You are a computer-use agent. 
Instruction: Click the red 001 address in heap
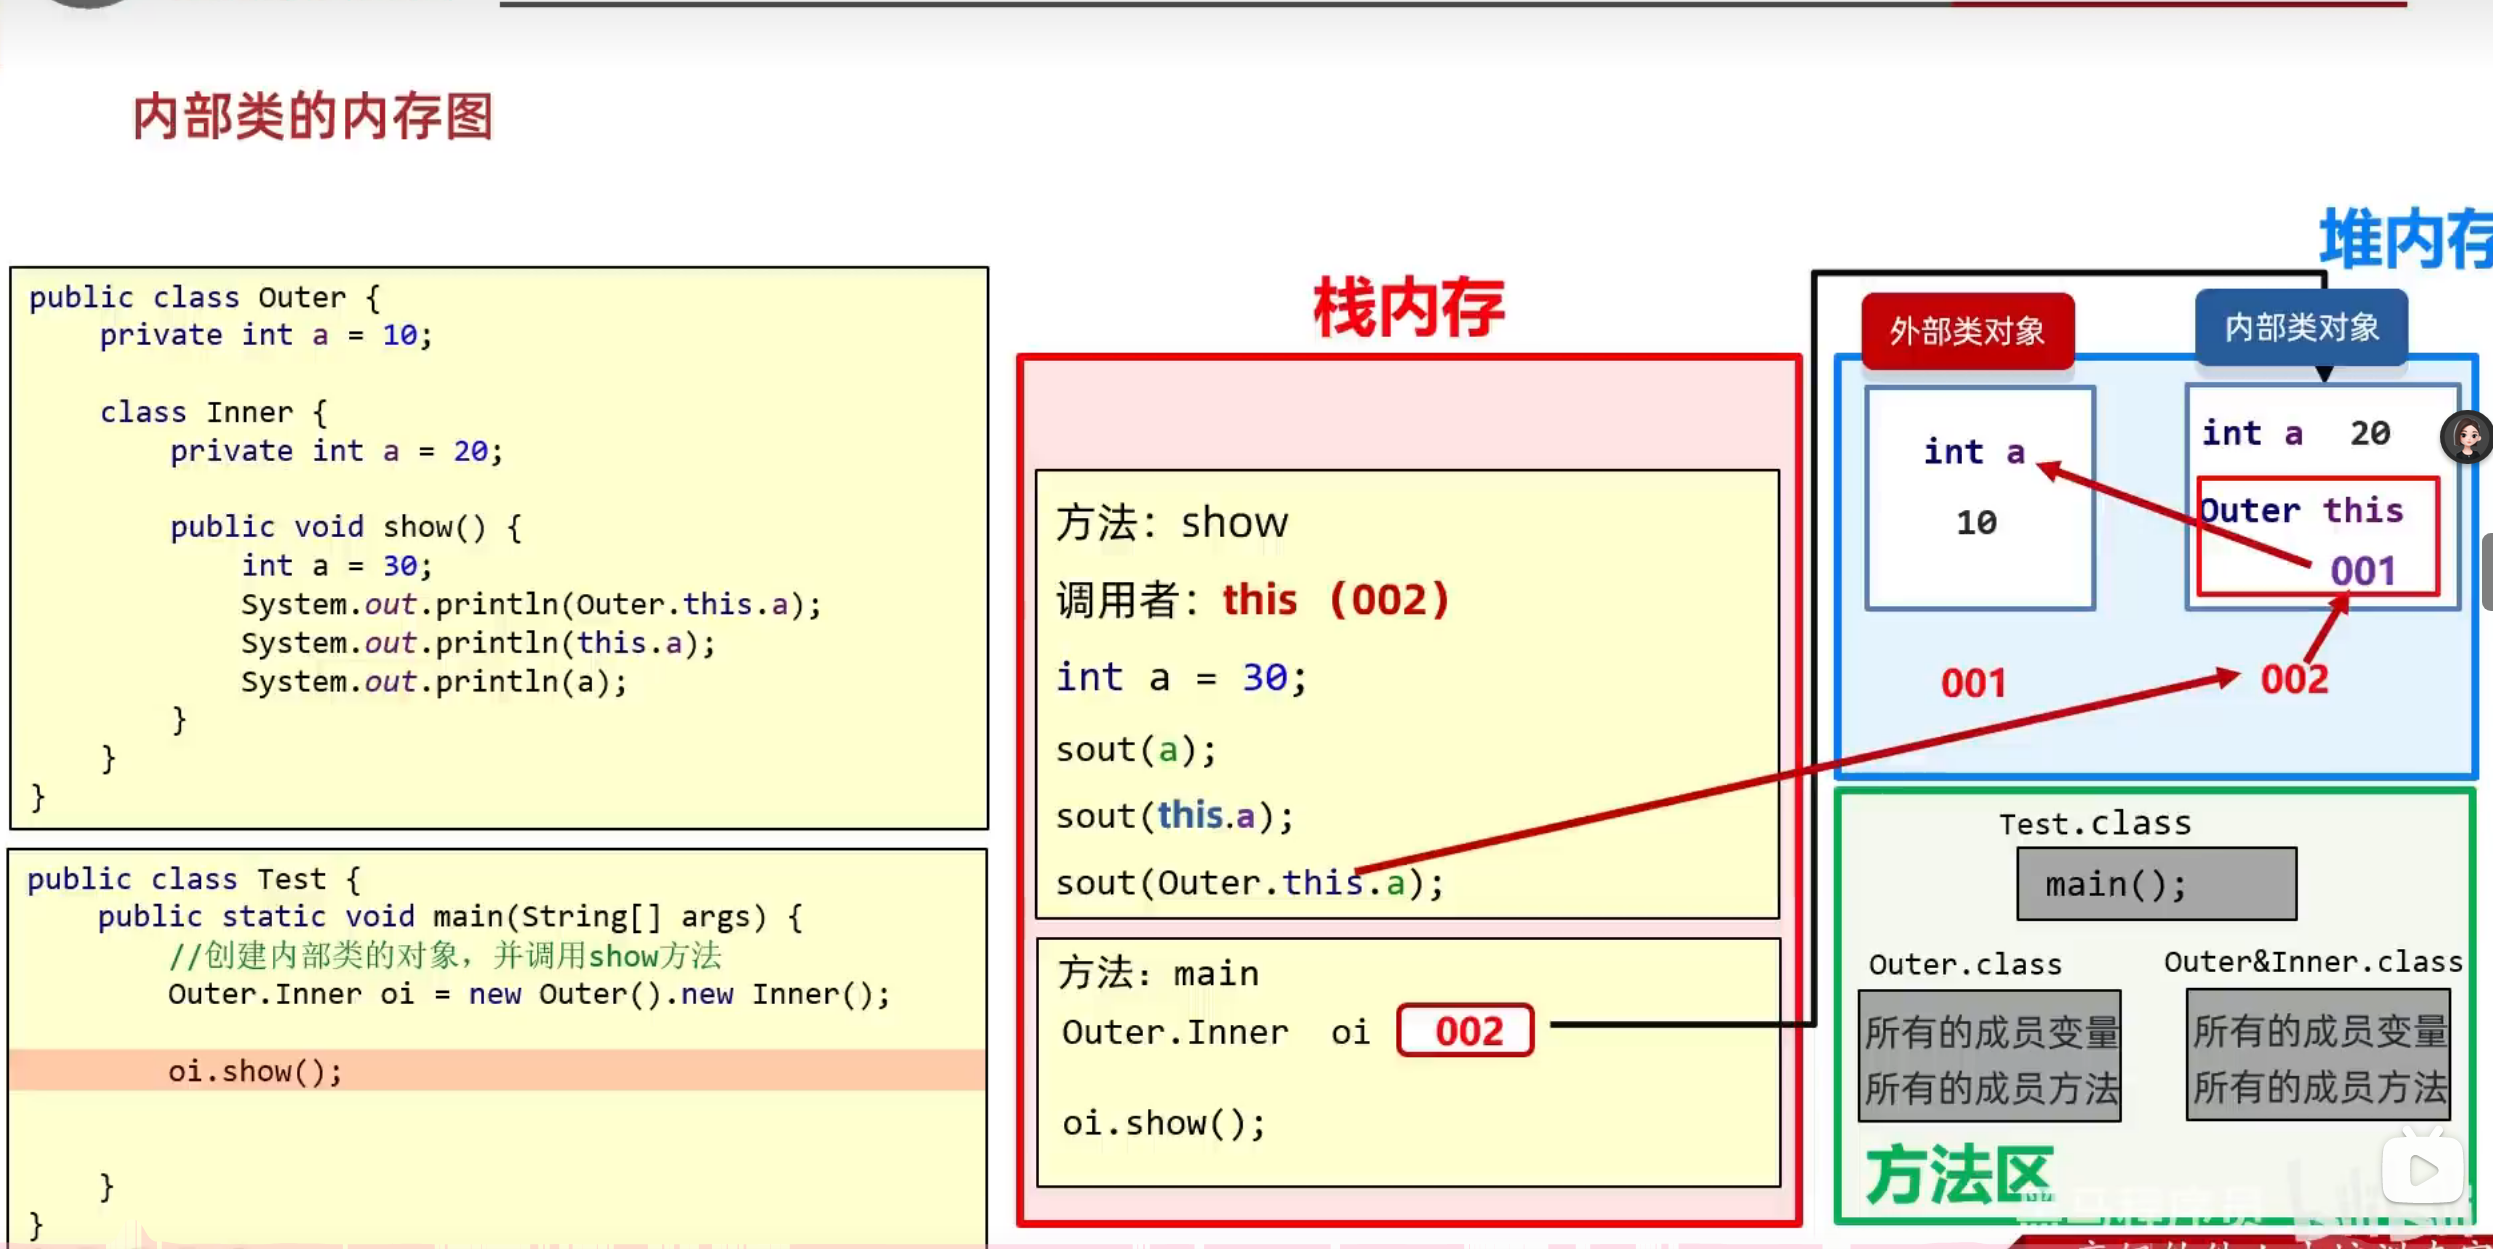(x=1973, y=684)
